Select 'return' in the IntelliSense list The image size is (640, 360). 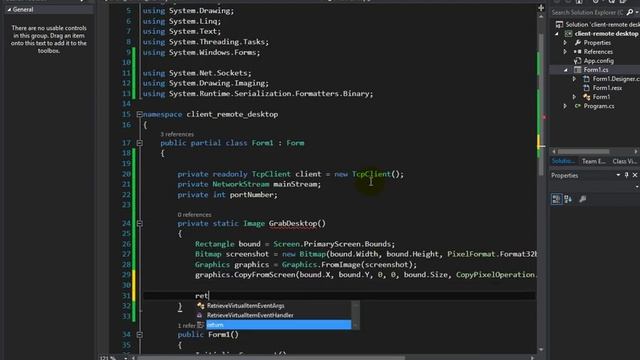[x=278, y=325]
